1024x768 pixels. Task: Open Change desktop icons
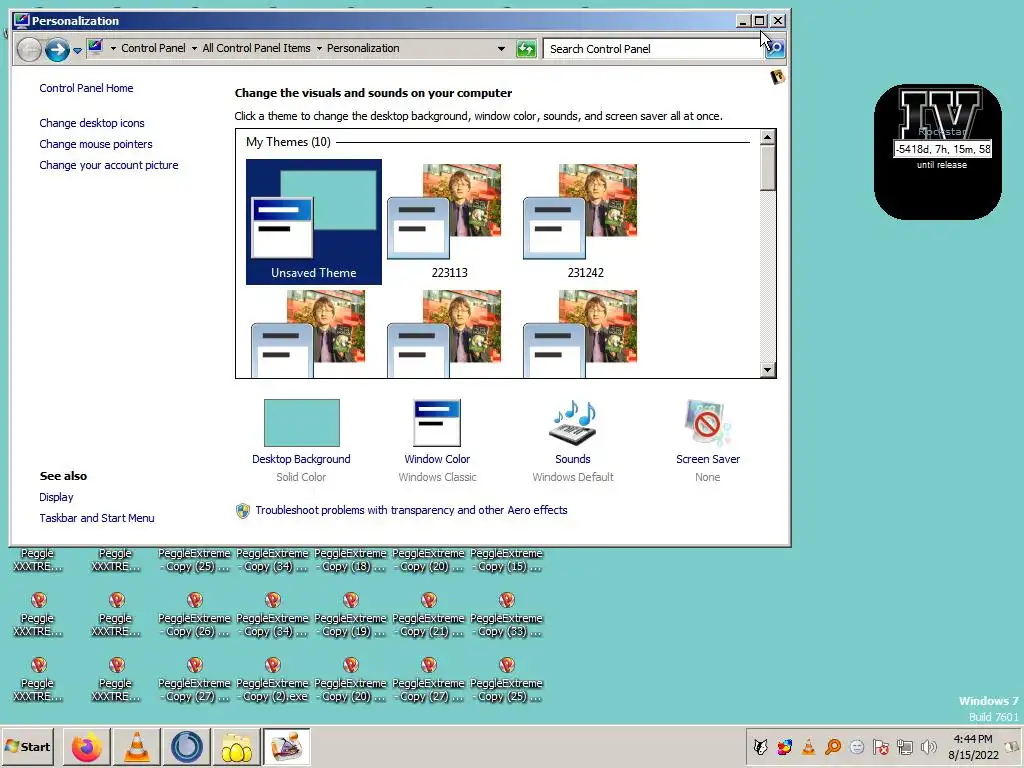coord(91,123)
